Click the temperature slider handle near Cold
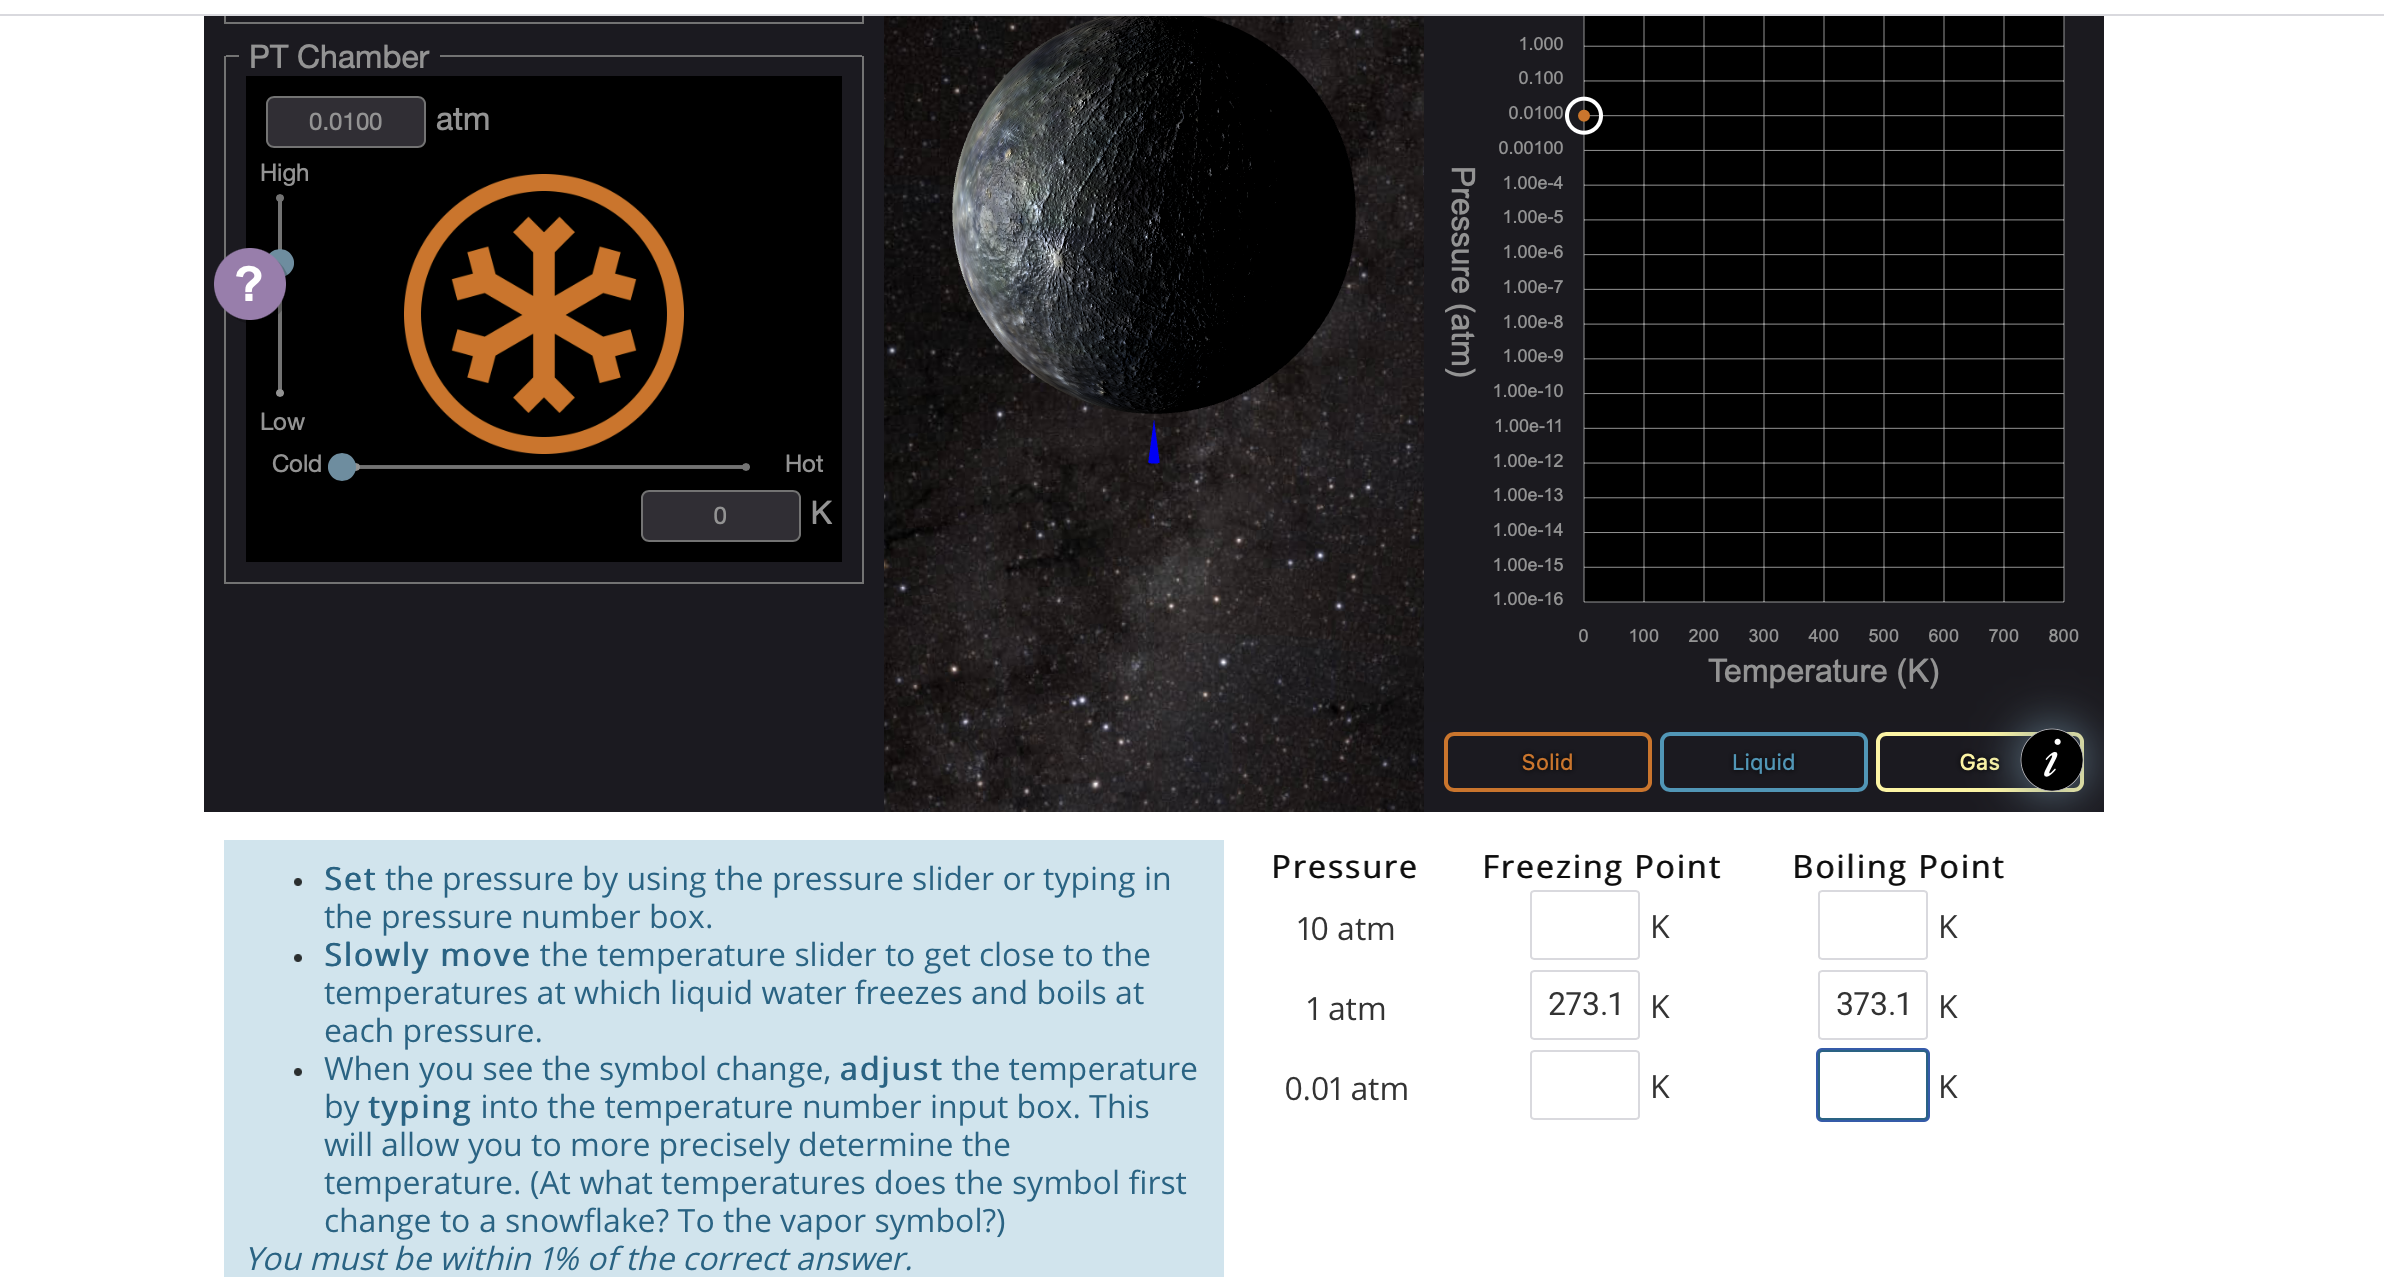The height and width of the screenshot is (1277, 2384). (342, 466)
